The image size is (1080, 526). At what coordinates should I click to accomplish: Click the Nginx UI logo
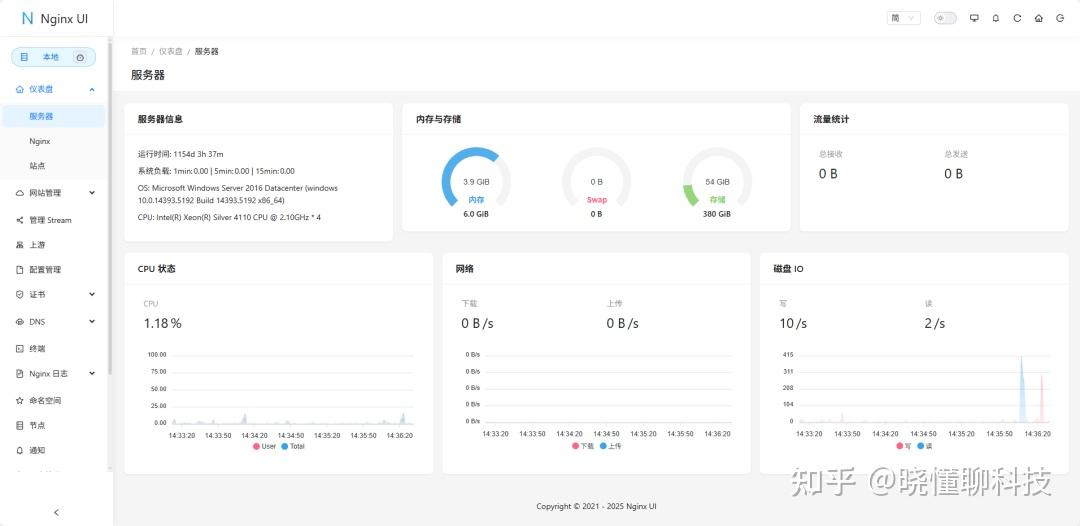[x=54, y=19]
